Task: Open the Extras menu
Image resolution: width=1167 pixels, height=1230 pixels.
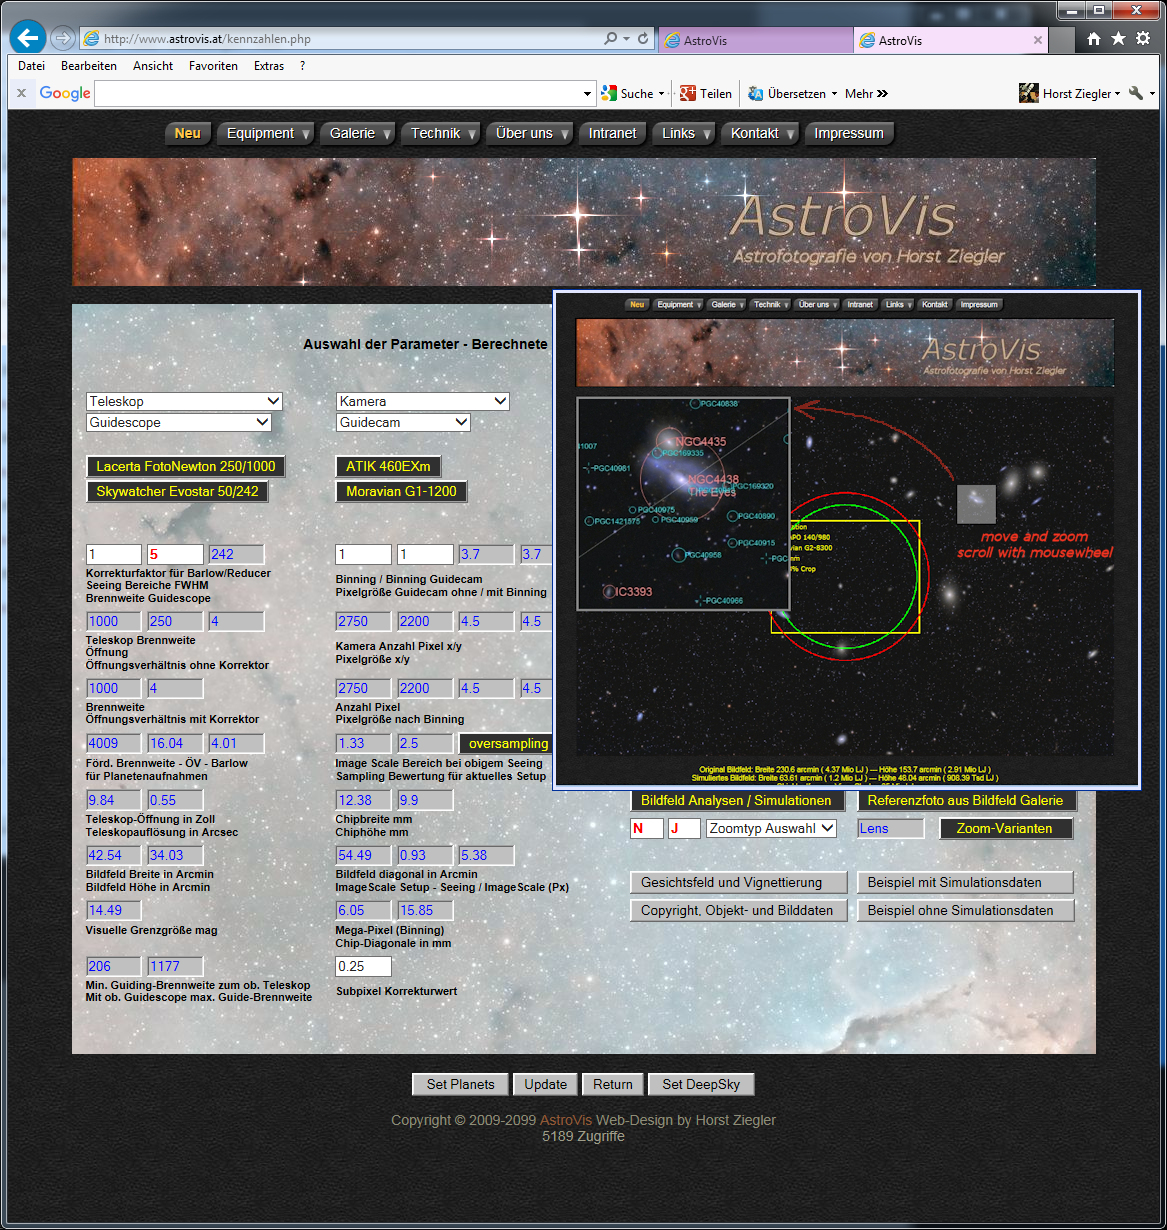Action: click(269, 66)
